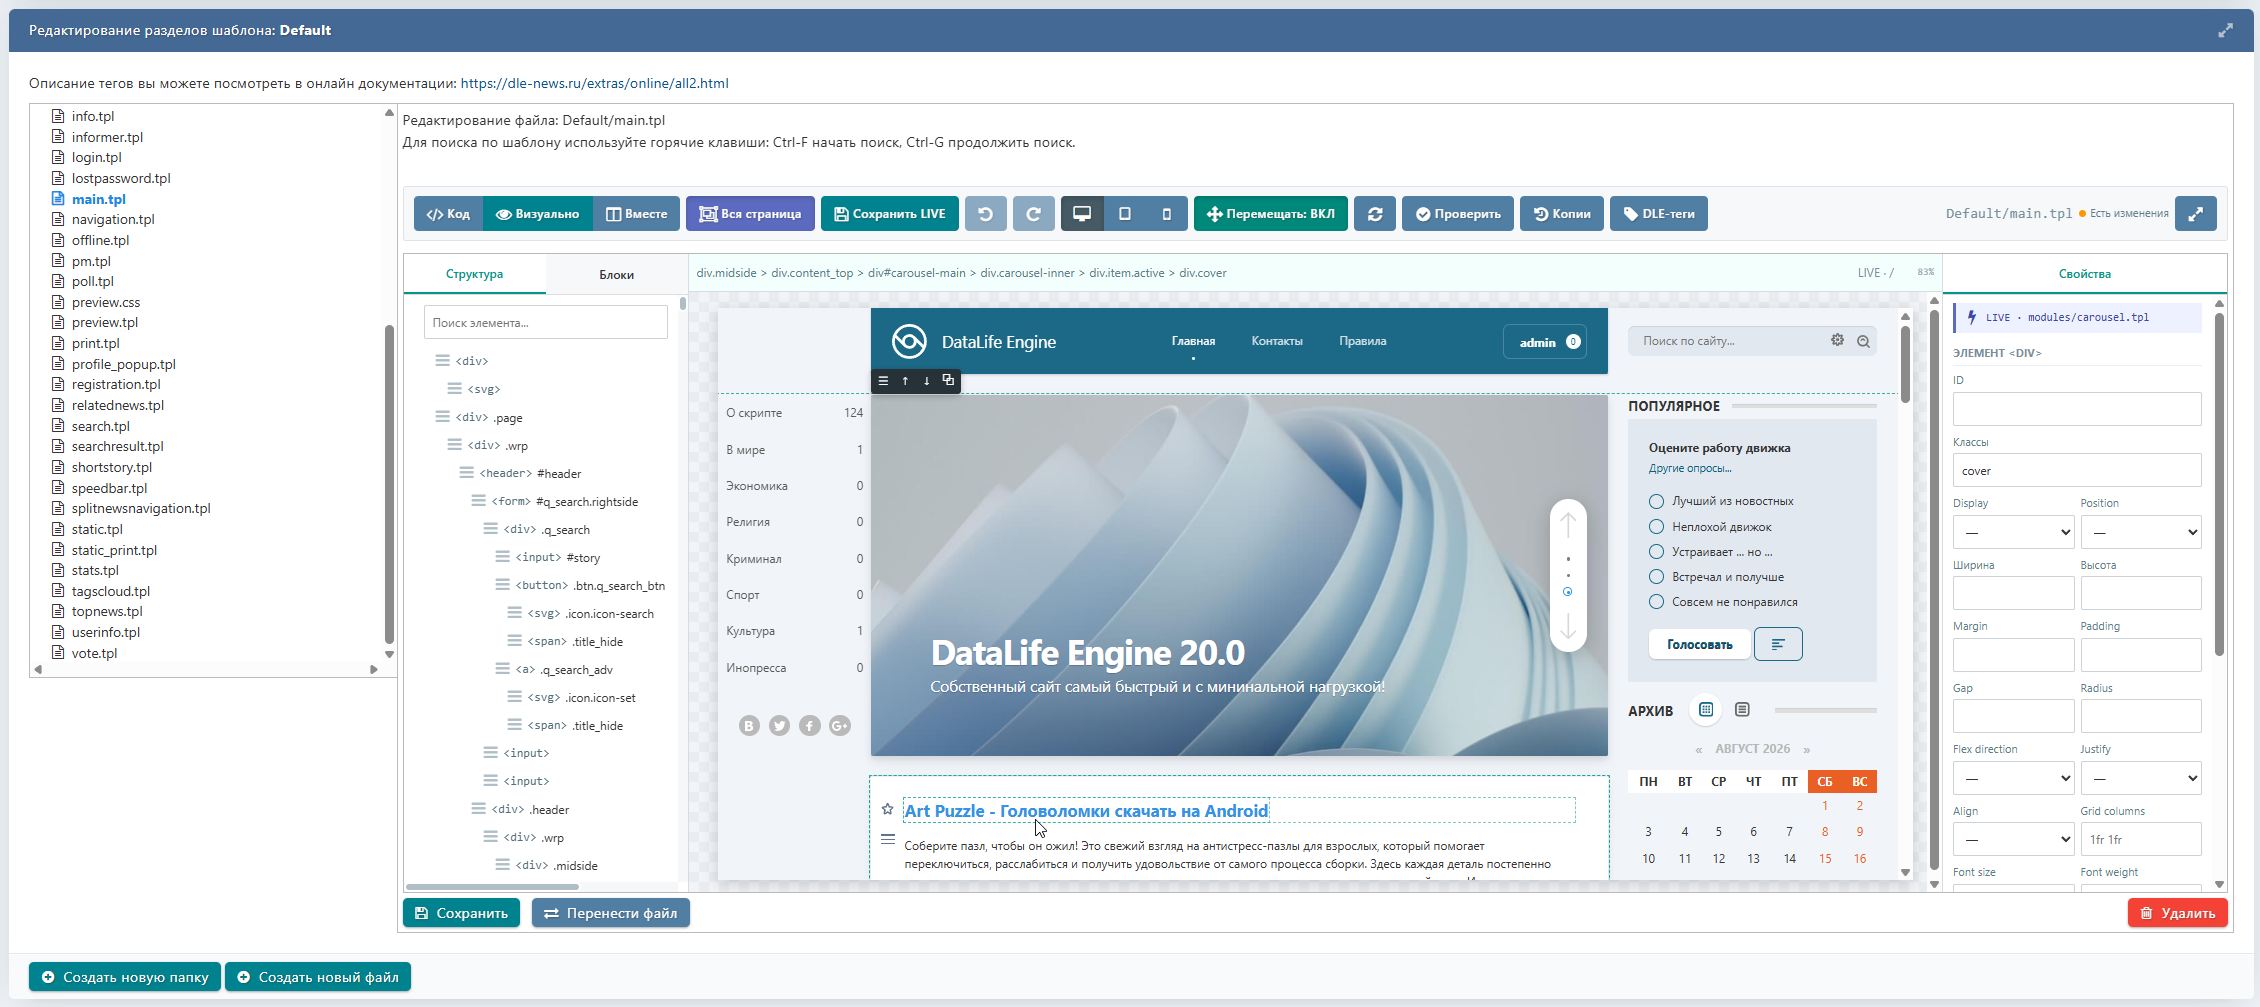
Task: Click the refresh preview icon button
Action: 1375,214
